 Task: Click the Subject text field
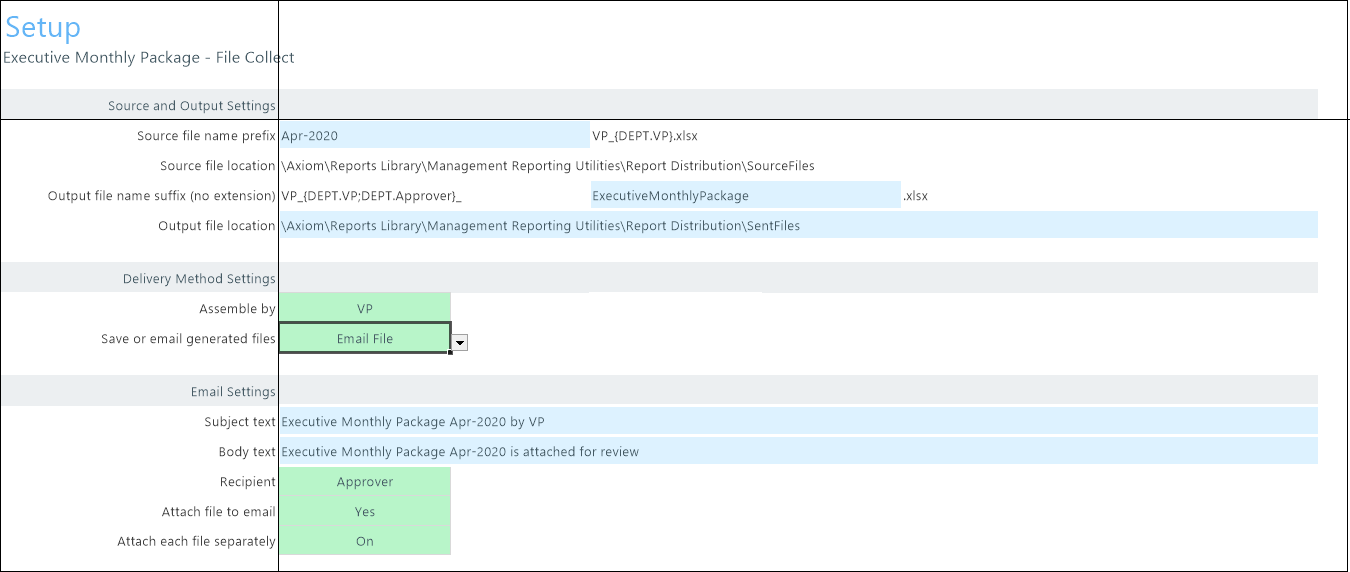pos(798,421)
